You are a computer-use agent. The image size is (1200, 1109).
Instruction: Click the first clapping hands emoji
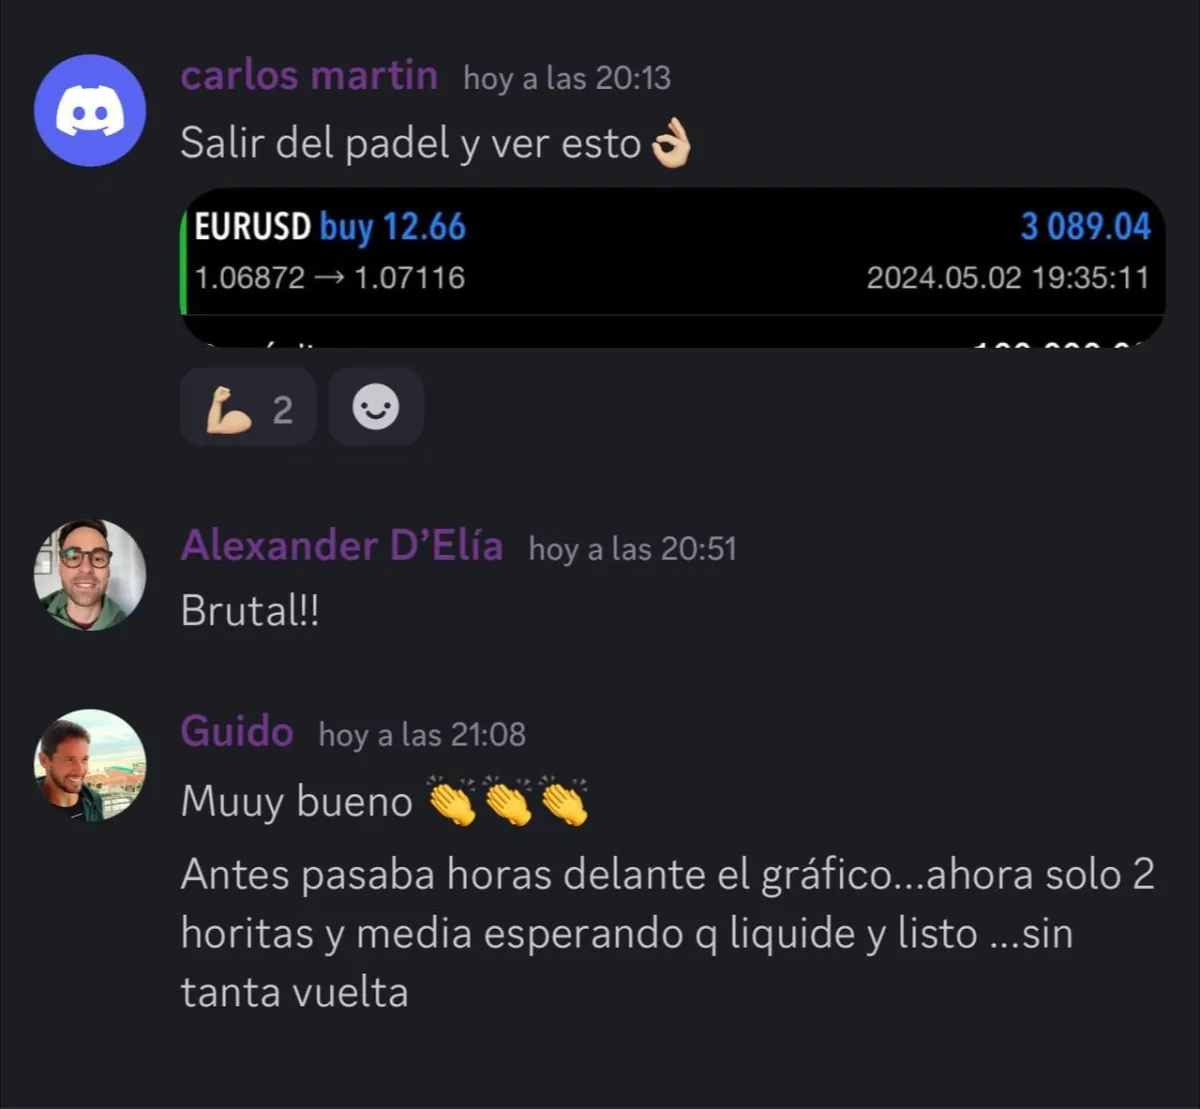point(453,801)
